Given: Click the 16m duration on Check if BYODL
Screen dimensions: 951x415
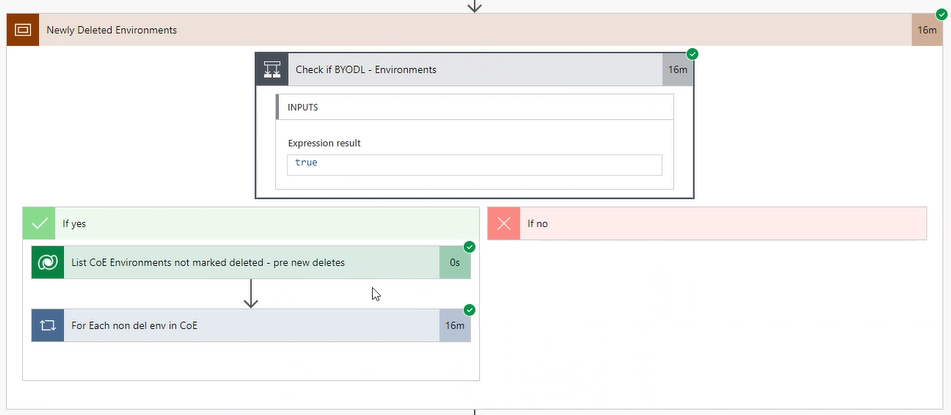Looking at the screenshot, I should [677, 69].
